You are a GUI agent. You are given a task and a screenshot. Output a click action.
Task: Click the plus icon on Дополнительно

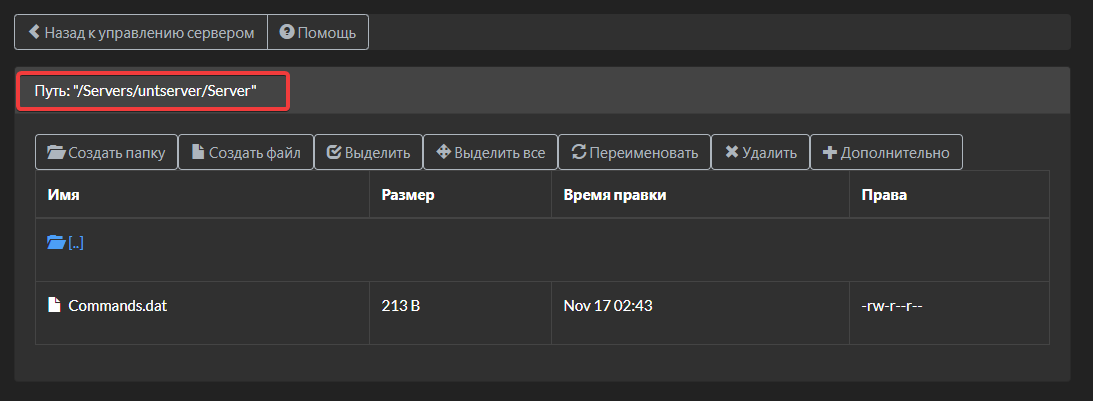[830, 153]
